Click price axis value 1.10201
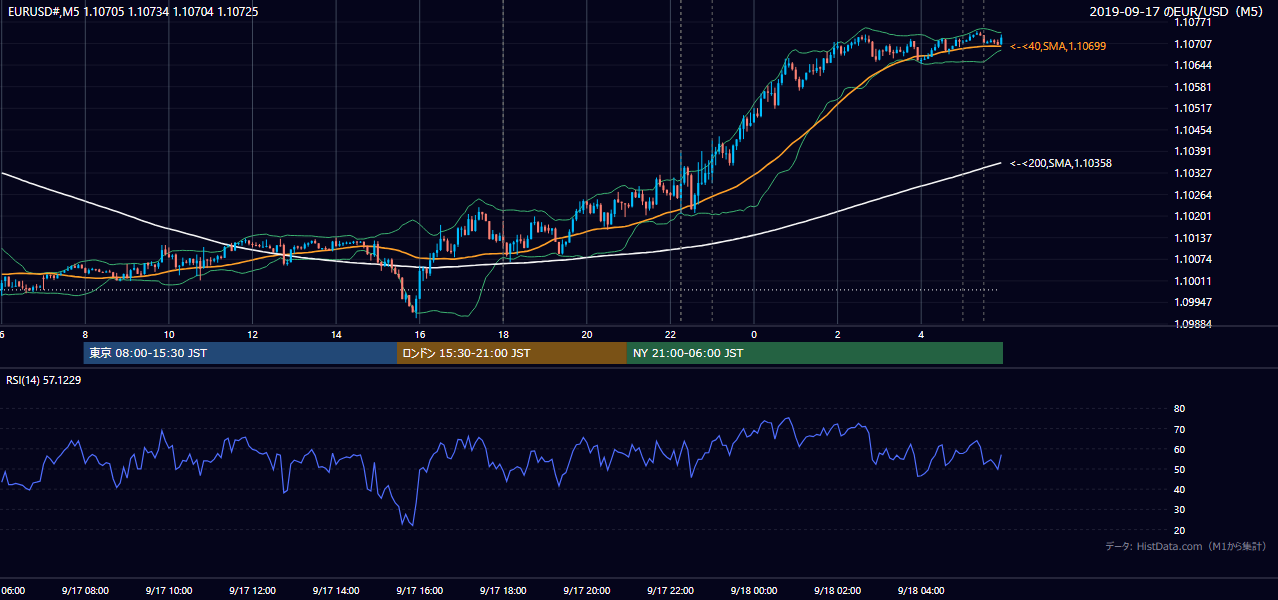 click(1192, 216)
